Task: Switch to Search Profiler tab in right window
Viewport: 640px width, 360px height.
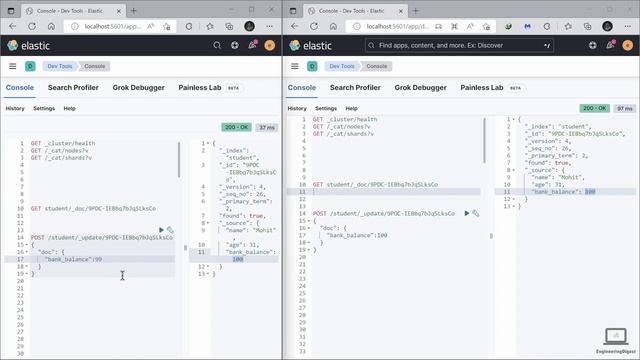Action: (x=355, y=87)
